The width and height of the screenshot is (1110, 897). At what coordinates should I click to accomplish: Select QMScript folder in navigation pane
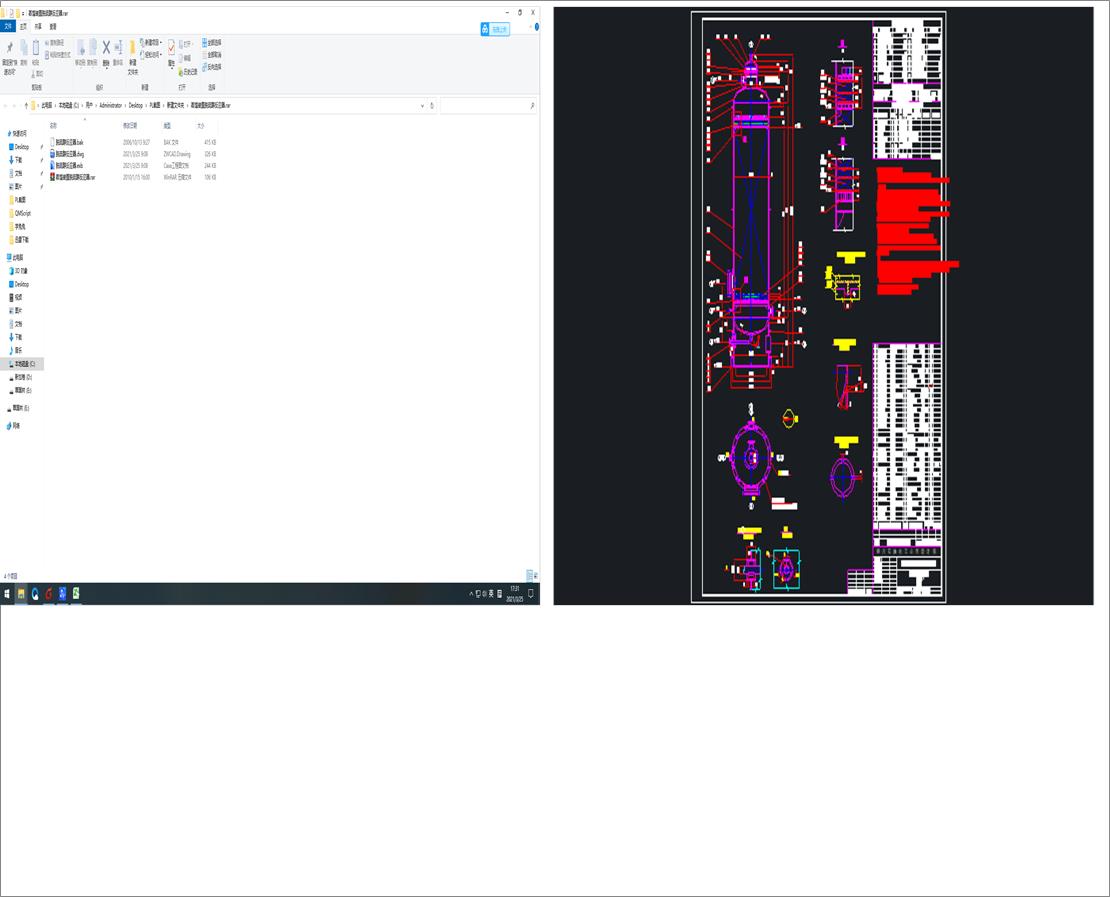pos(20,213)
